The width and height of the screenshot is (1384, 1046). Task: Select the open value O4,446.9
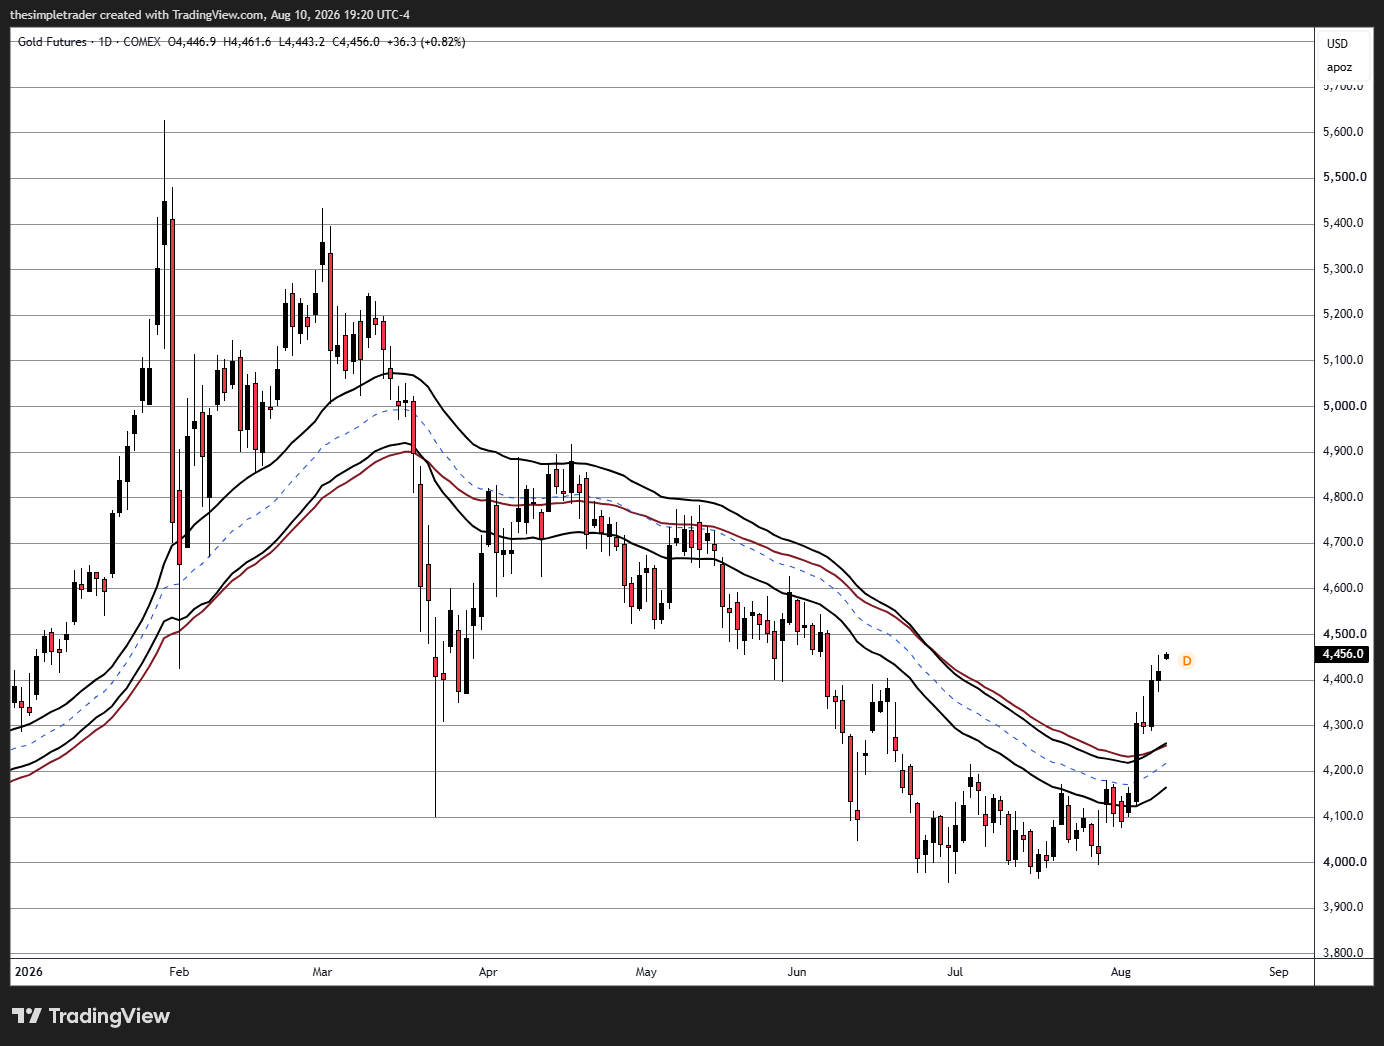[x=192, y=42]
